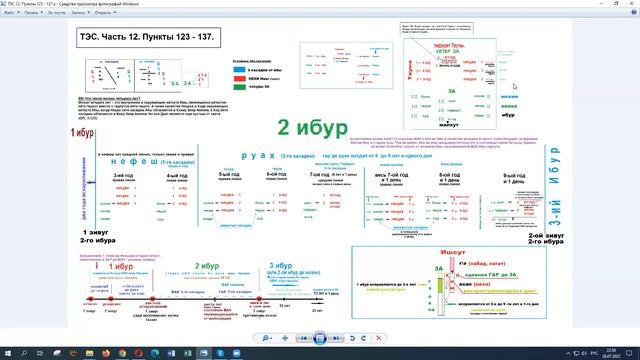640x360 pixels.
Task: Open taskbar Search
Action: (x=24, y=353)
